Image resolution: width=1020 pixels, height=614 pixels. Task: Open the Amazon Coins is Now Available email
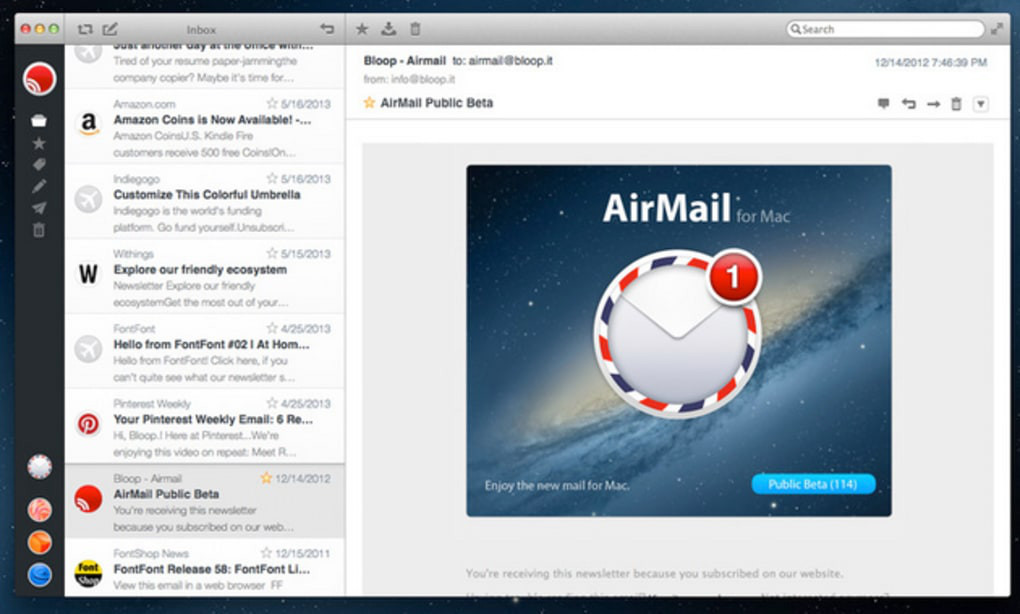coord(204,127)
